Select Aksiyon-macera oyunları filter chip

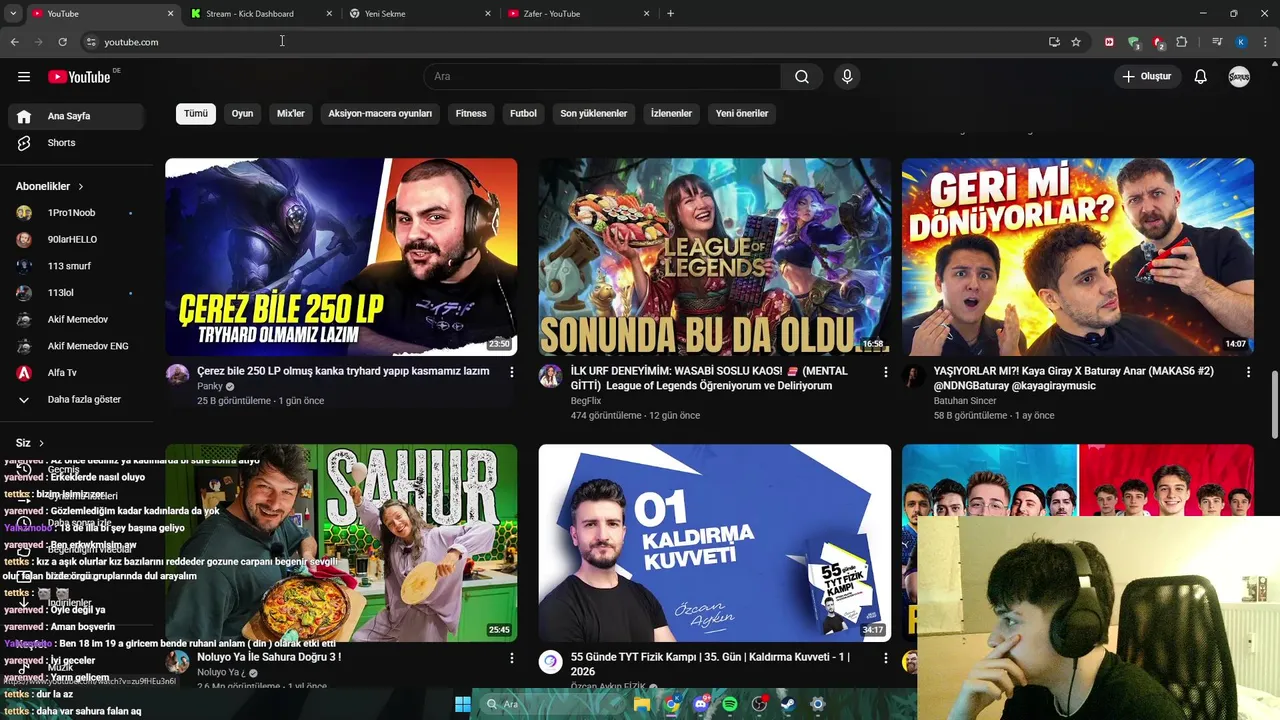point(380,113)
